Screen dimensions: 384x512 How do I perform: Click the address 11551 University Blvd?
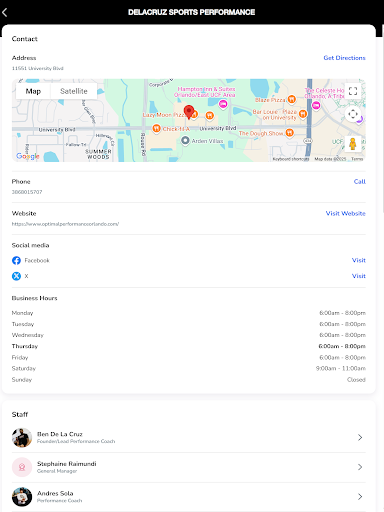coord(38,68)
